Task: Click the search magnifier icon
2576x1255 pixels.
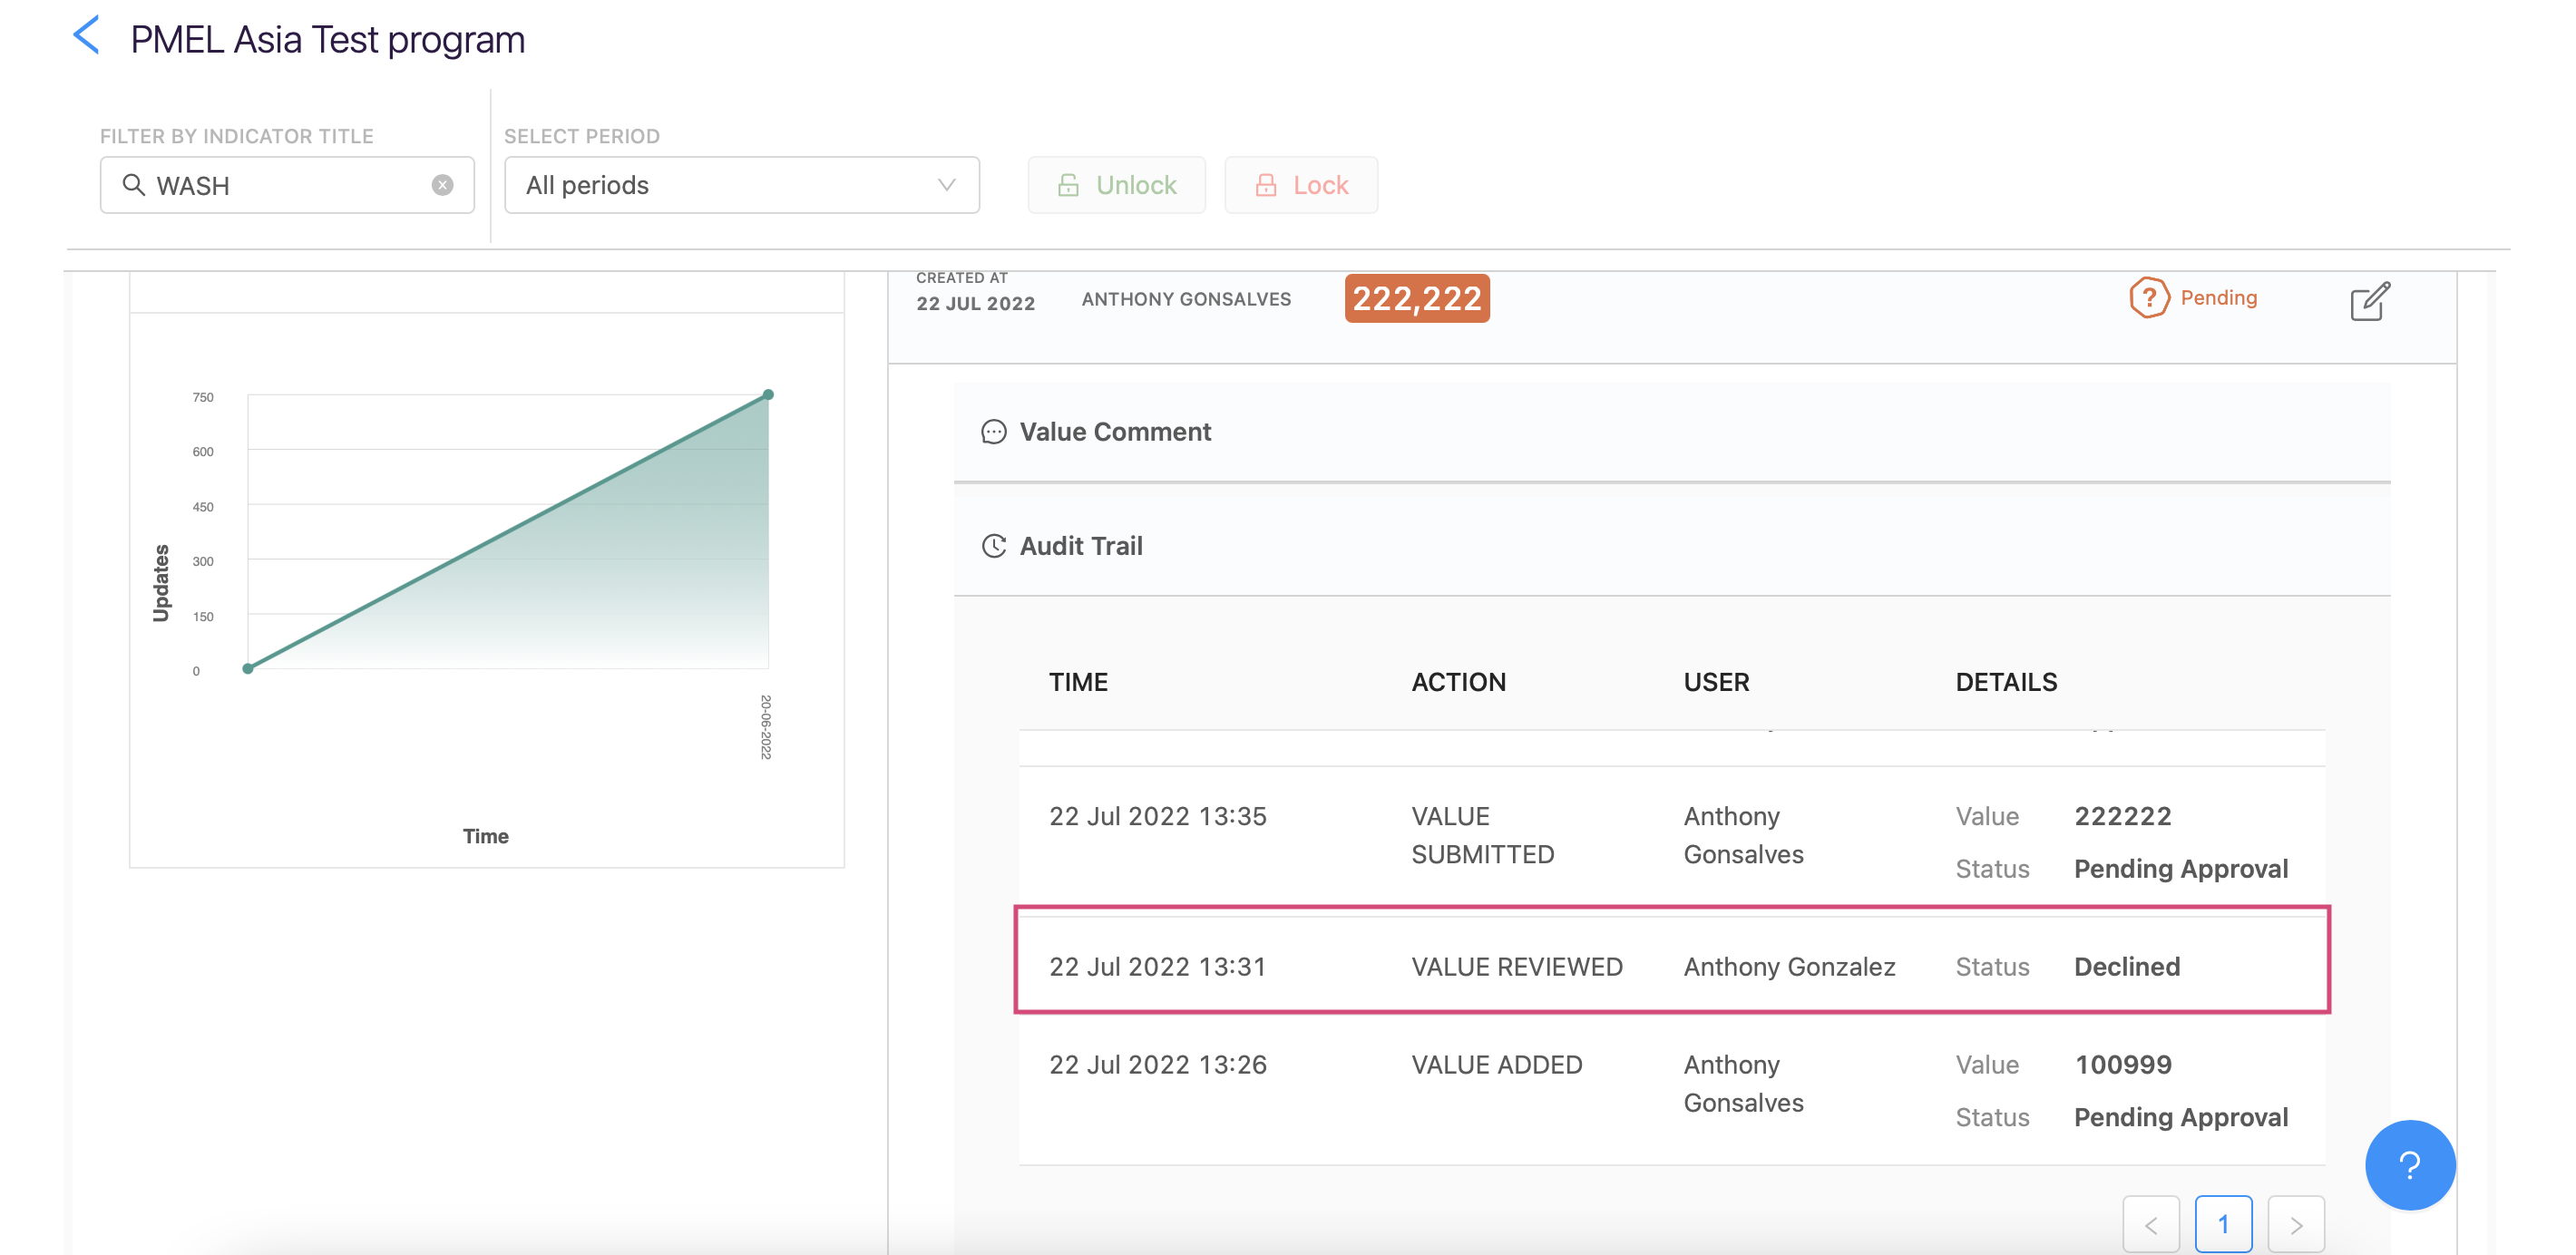Action: [x=133, y=185]
